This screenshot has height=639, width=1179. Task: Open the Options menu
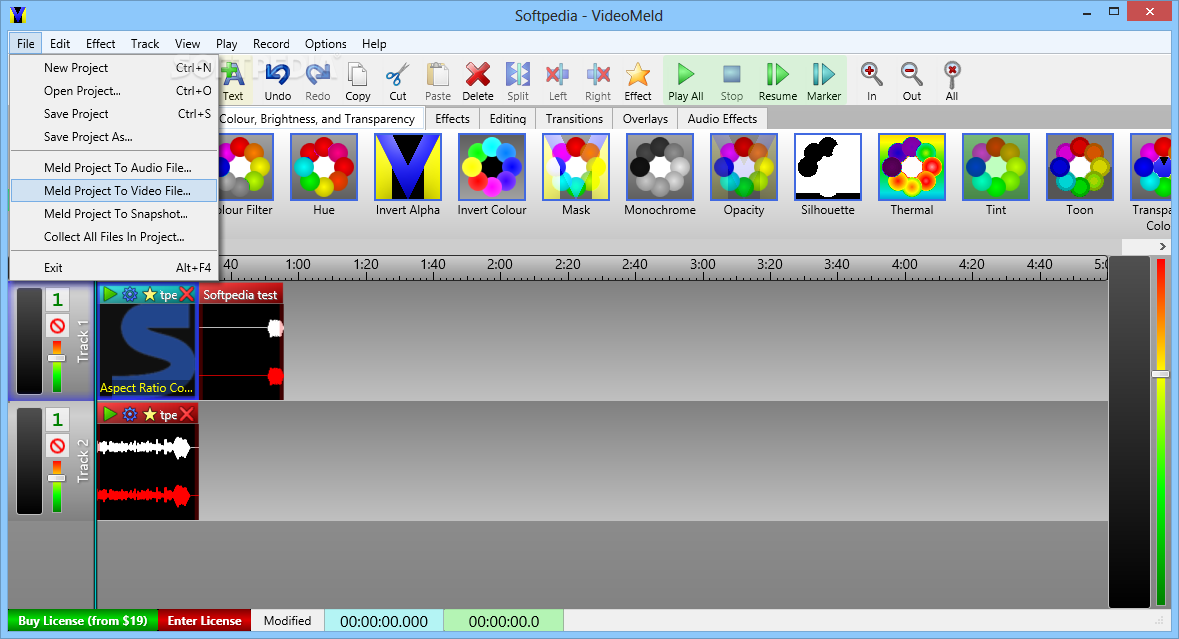coord(326,44)
